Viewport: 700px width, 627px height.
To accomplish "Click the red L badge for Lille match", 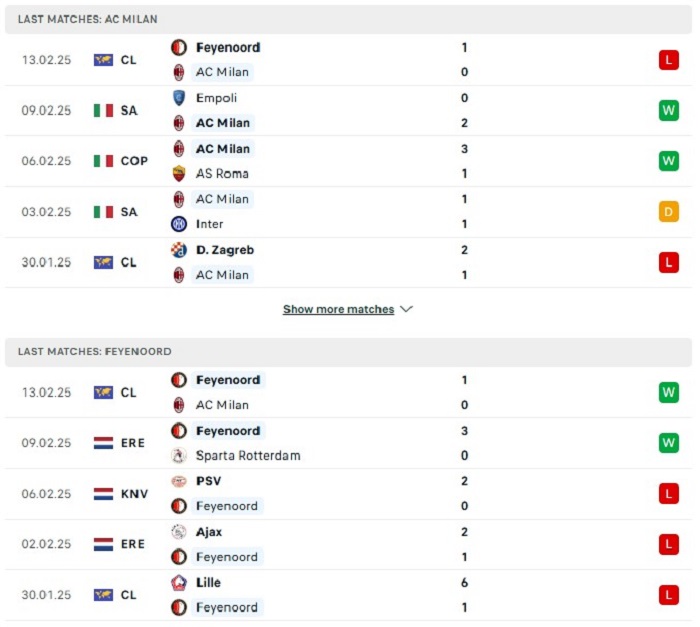I will pos(668,595).
